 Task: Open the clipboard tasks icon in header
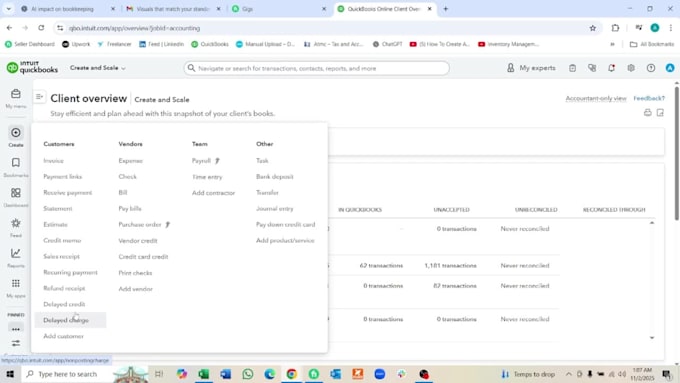(572, 68)
